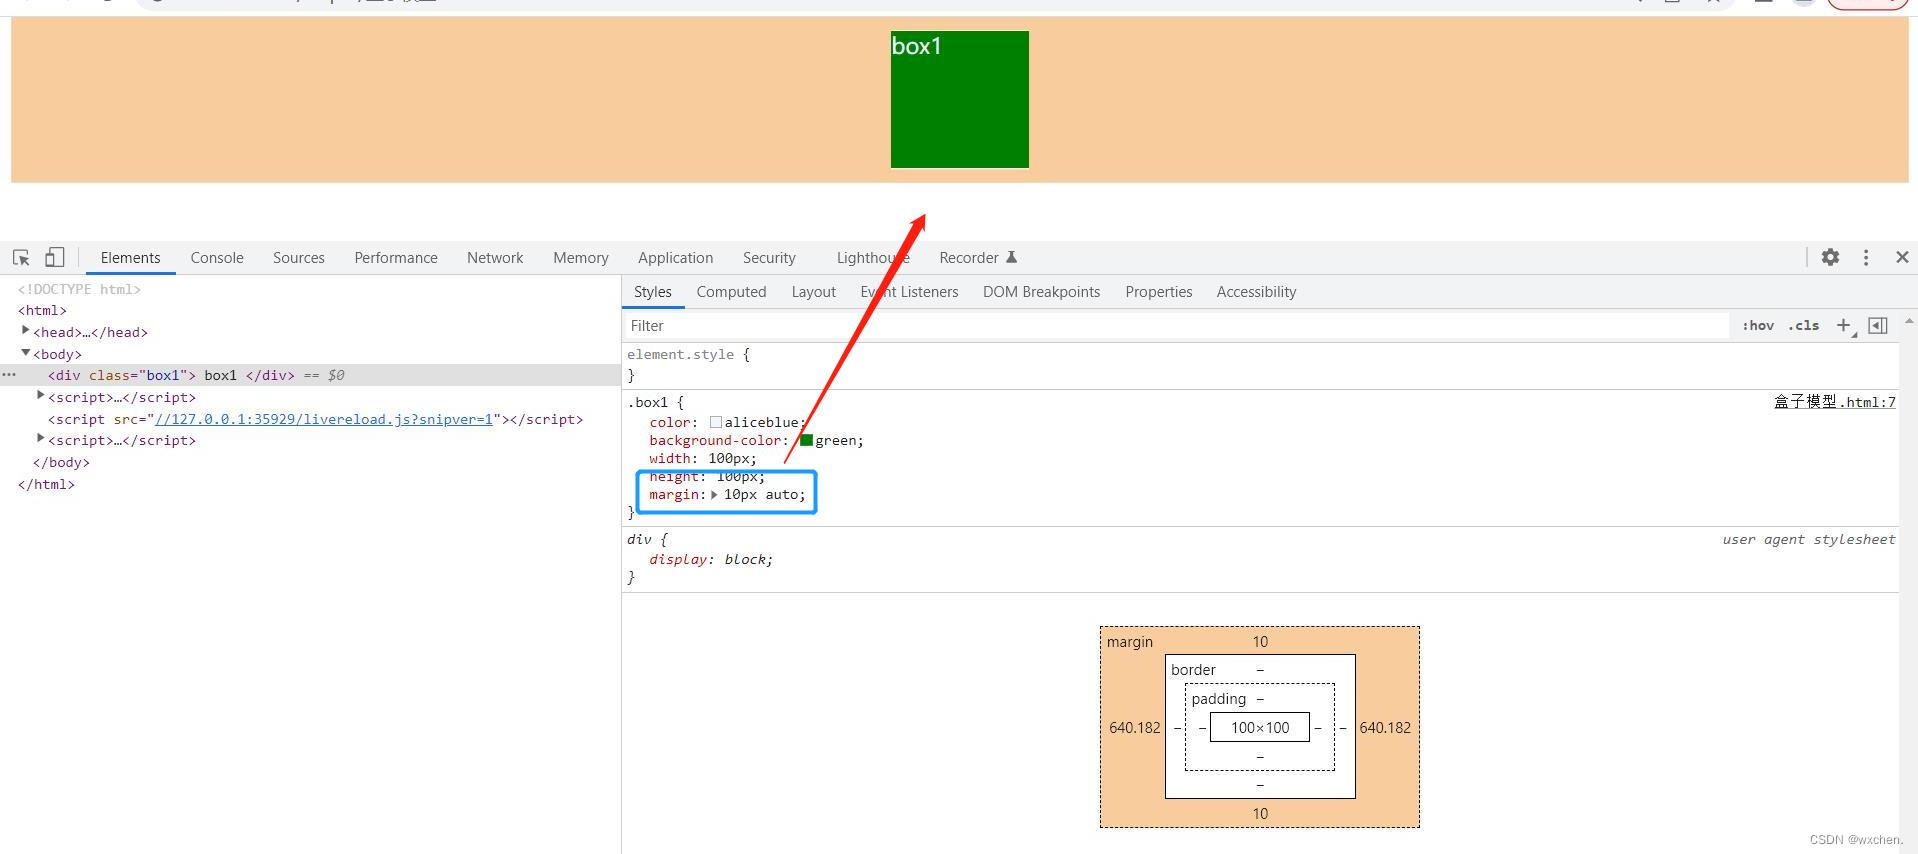Click the closing html tag row
Screen dimensions: 1918x854
click(x=46, y=484)
